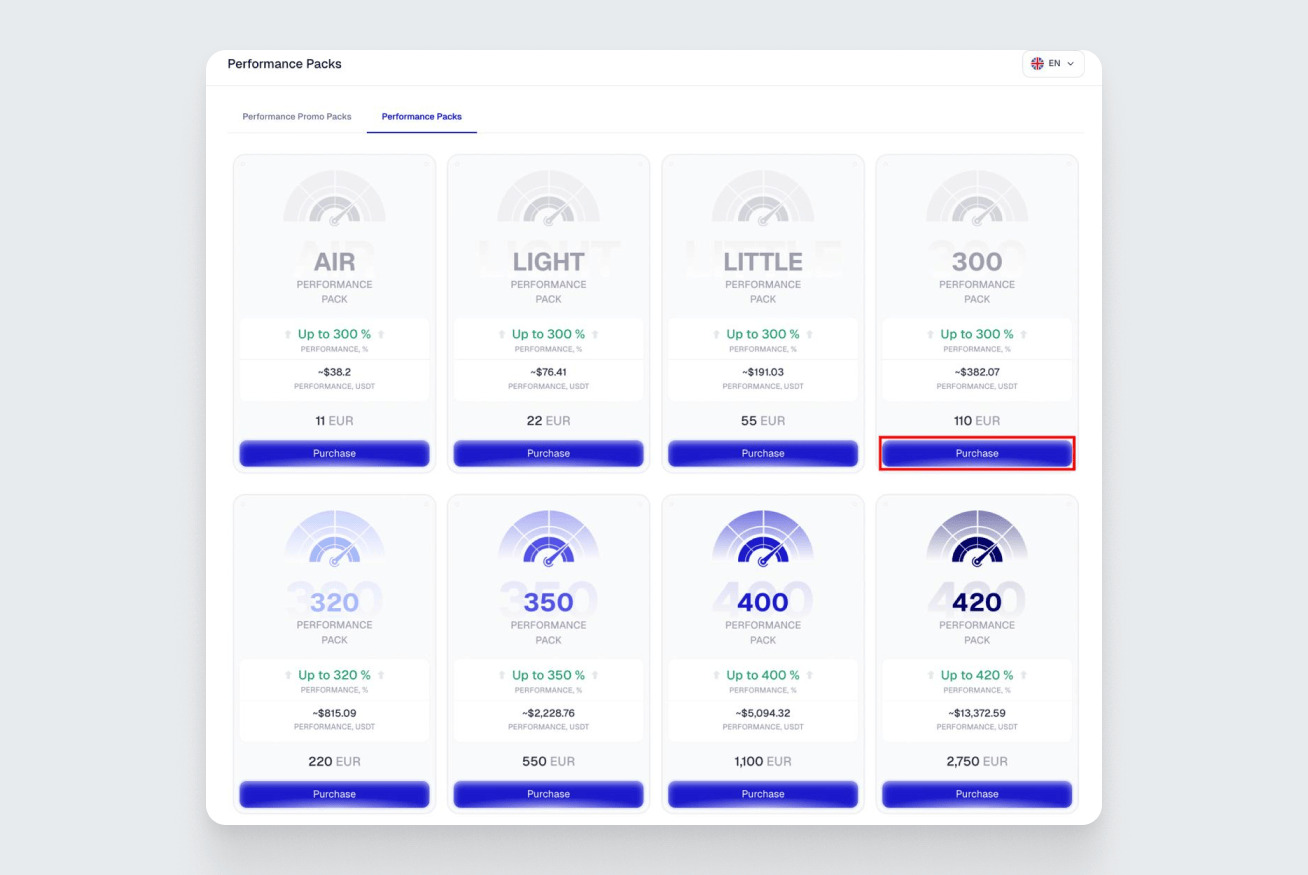
Task: Purchase the 320 pack for 220 EUR
Action: click(334, 794)
